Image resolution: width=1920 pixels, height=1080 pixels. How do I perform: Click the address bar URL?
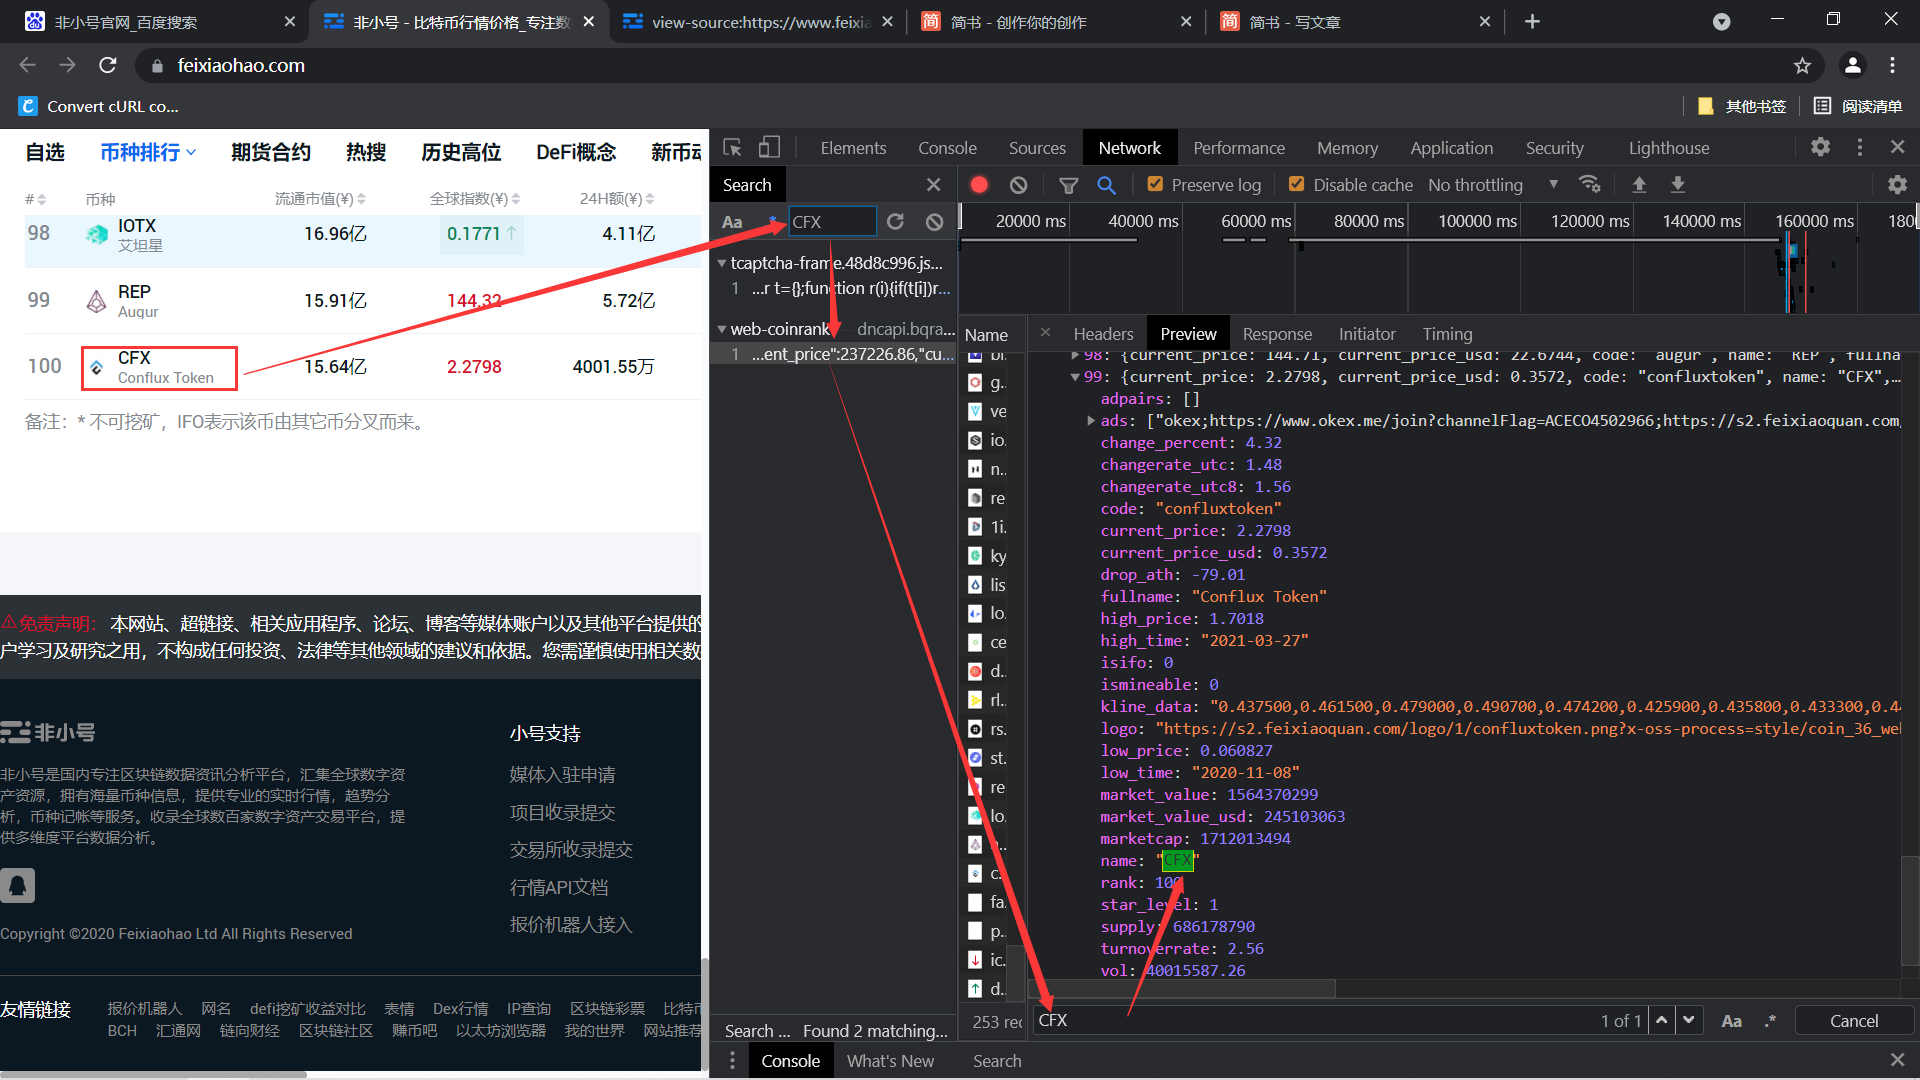pos(241,66)
